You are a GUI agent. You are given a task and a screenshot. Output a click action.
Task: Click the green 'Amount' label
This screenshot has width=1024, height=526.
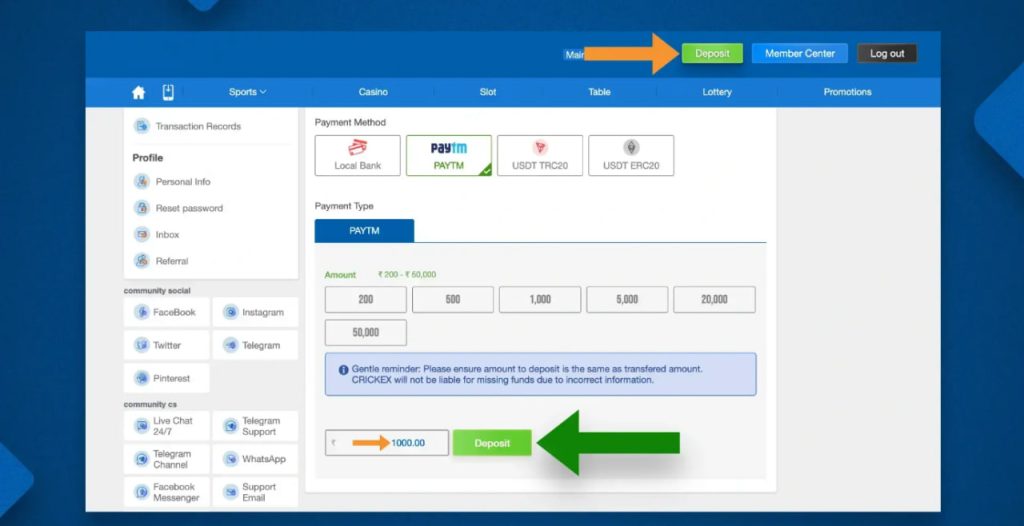pos(340,274)
